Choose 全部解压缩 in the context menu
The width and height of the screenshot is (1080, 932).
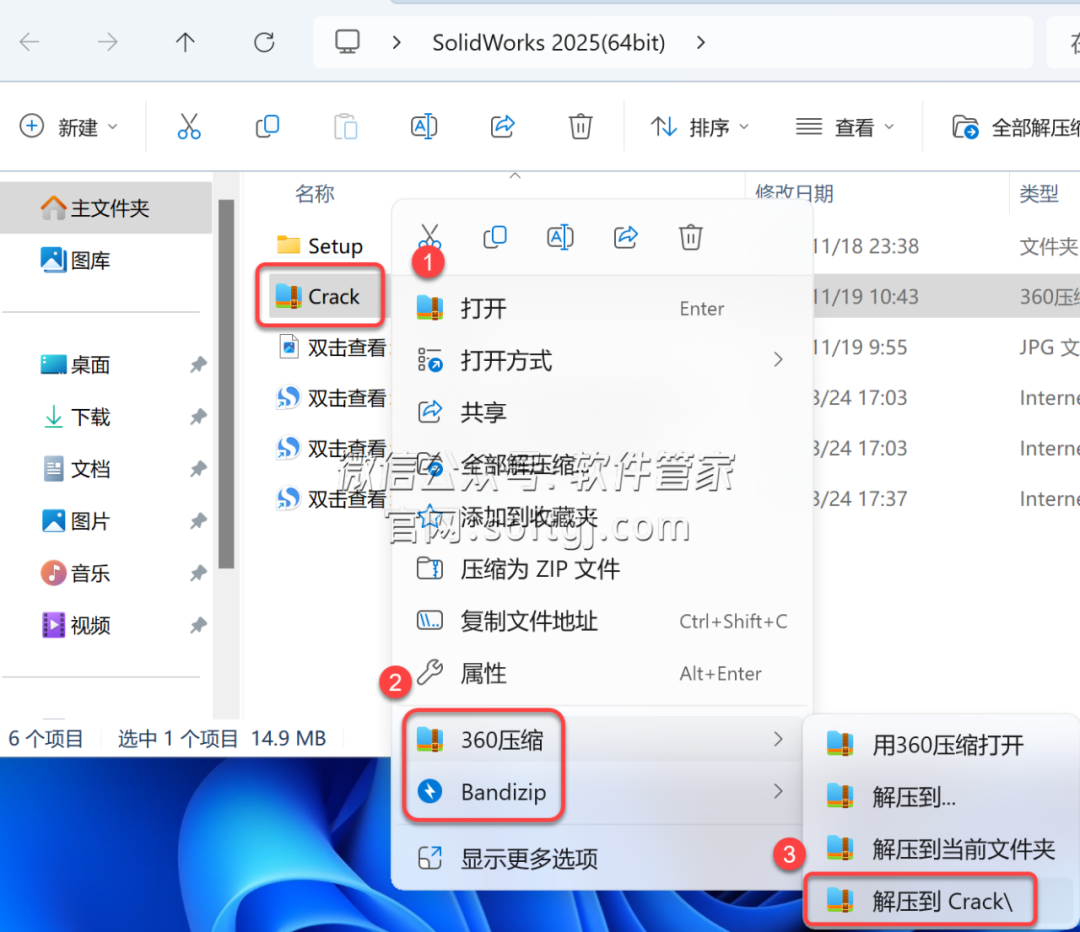[x=603, y=464]
